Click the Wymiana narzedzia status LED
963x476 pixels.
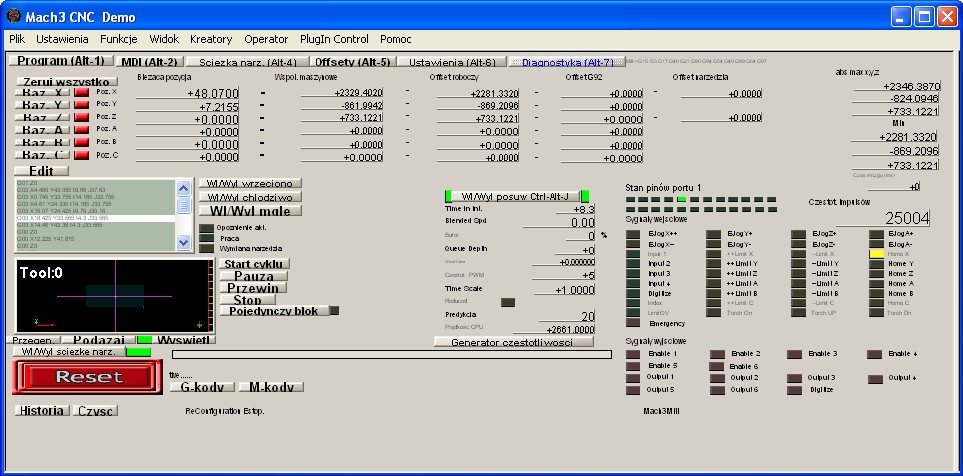coord(206,249)
